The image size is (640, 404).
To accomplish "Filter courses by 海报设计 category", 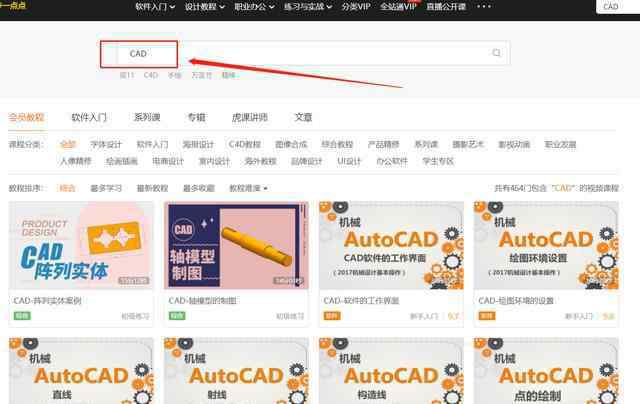I will pos(198,144).
